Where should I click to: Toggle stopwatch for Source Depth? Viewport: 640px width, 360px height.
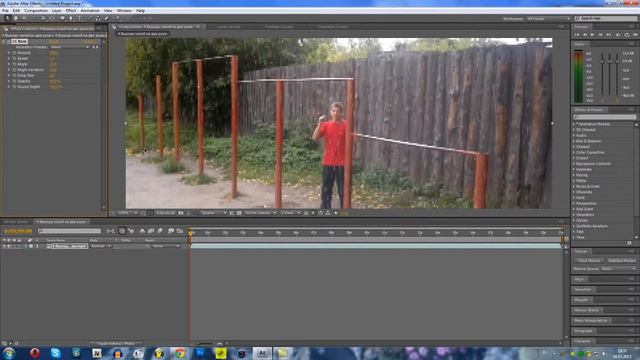(14, 87)
